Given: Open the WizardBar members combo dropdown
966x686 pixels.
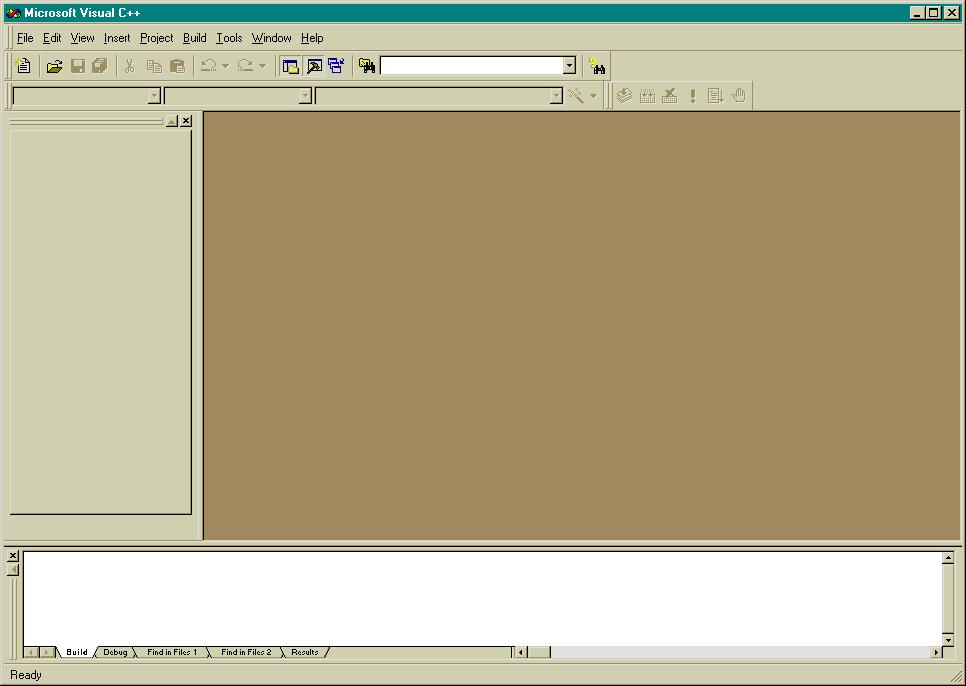Looking at the screenshot, I should 556,96.
